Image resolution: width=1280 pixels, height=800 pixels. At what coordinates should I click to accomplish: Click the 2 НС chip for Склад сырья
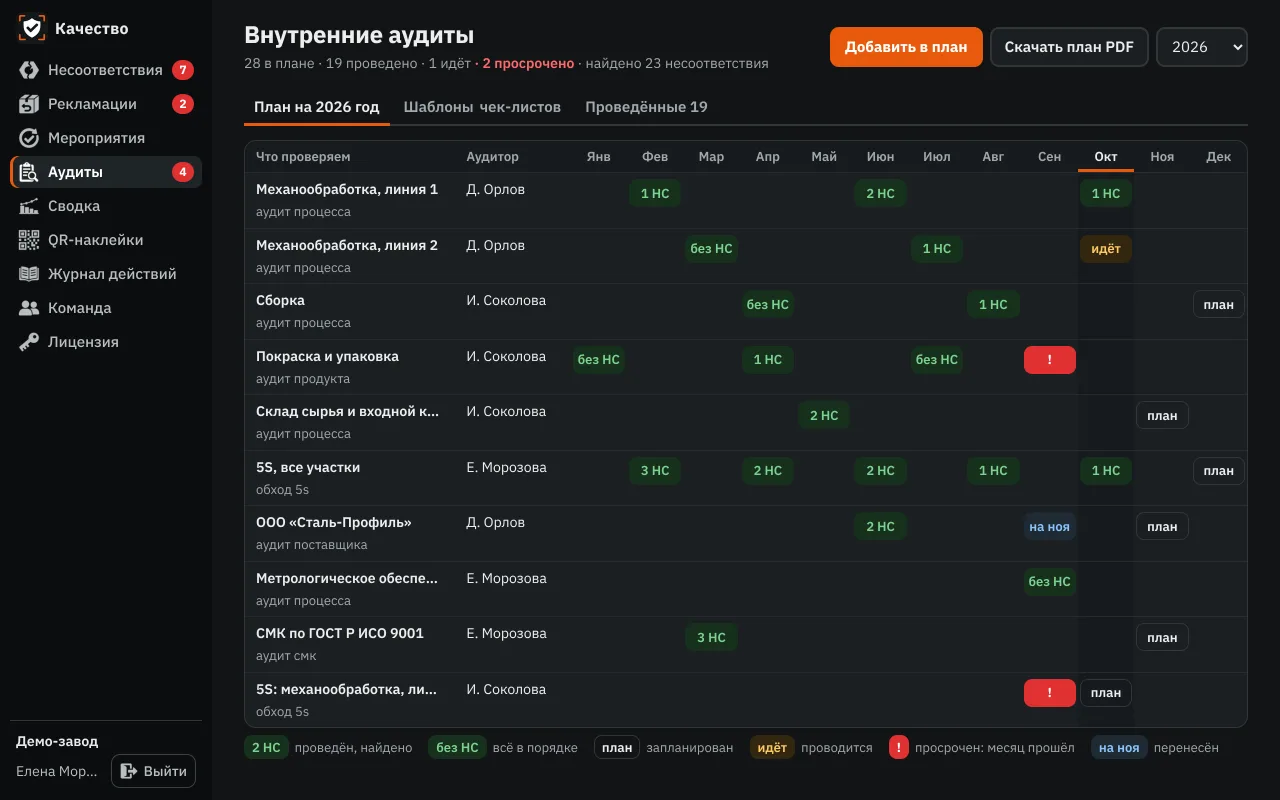[824, 416]
